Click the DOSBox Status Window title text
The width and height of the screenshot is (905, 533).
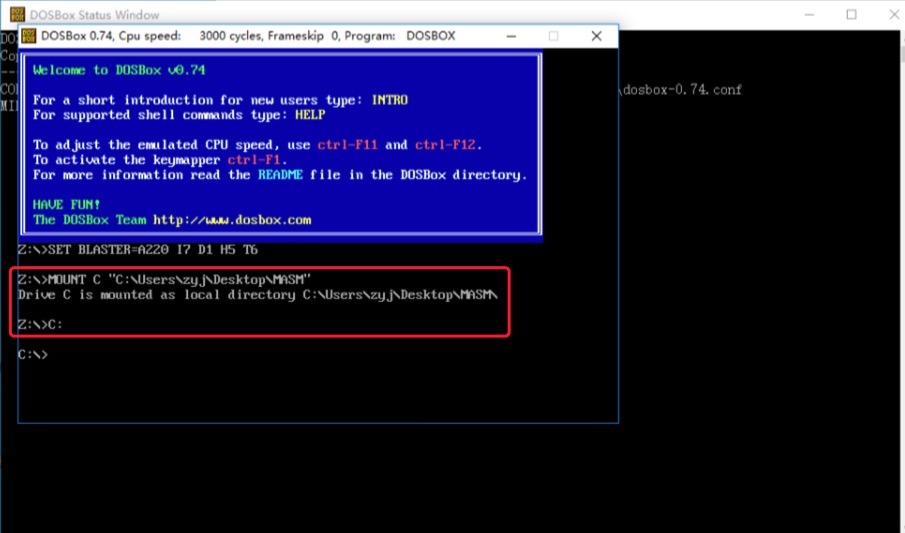pos(95,14)
